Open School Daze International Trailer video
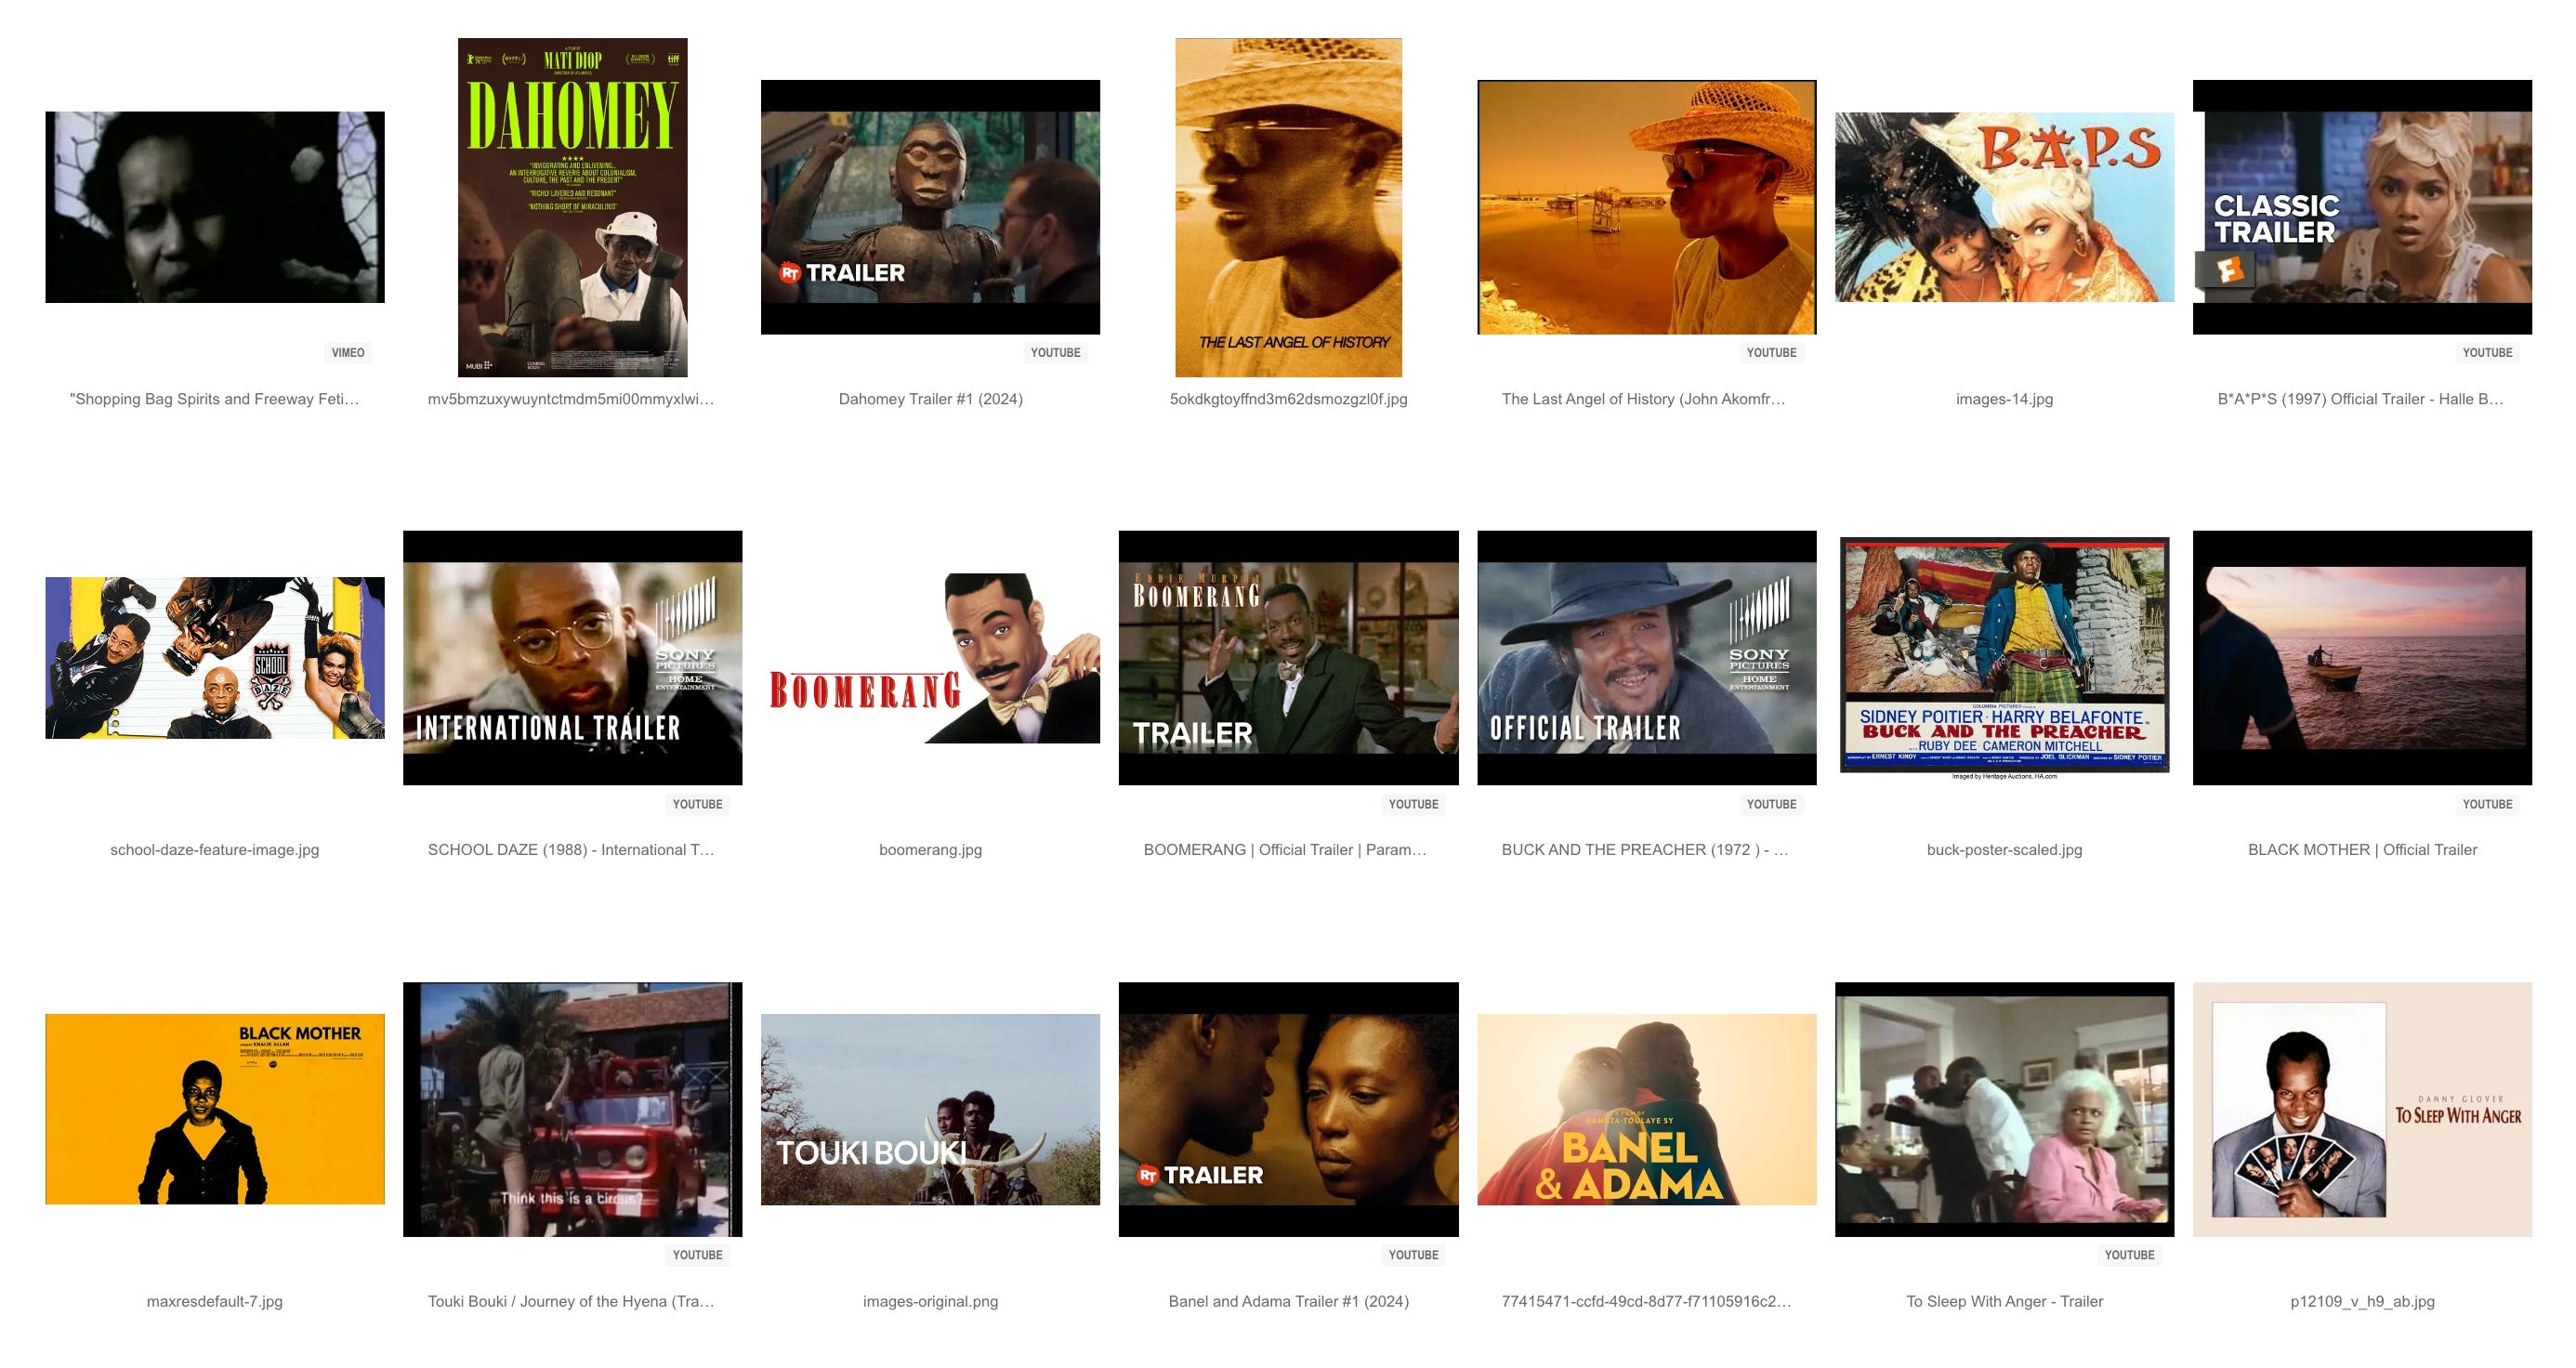This screenshot has width=2576, height=1368. pyautogui.click(x=572, y=658)
